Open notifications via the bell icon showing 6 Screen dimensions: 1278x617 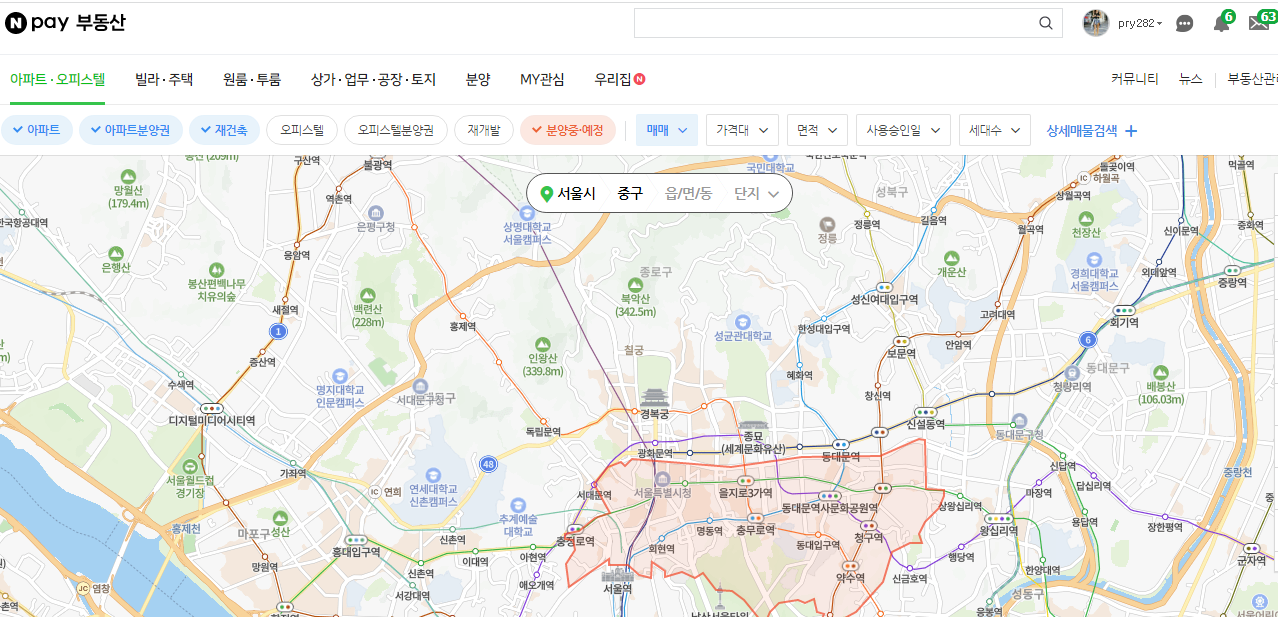[x=1221, y=23]
